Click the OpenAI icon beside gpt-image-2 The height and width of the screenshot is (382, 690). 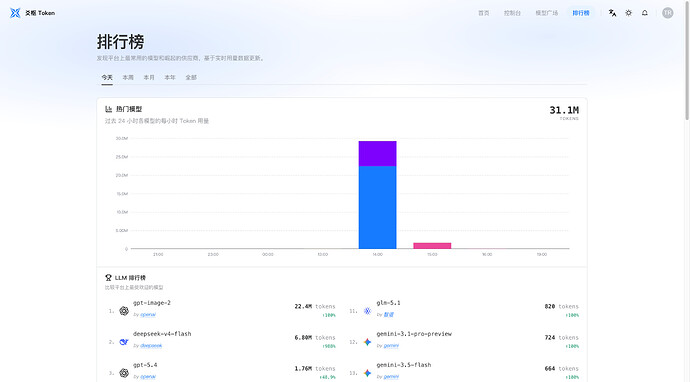pyautogui.click(x=124, y=311)
